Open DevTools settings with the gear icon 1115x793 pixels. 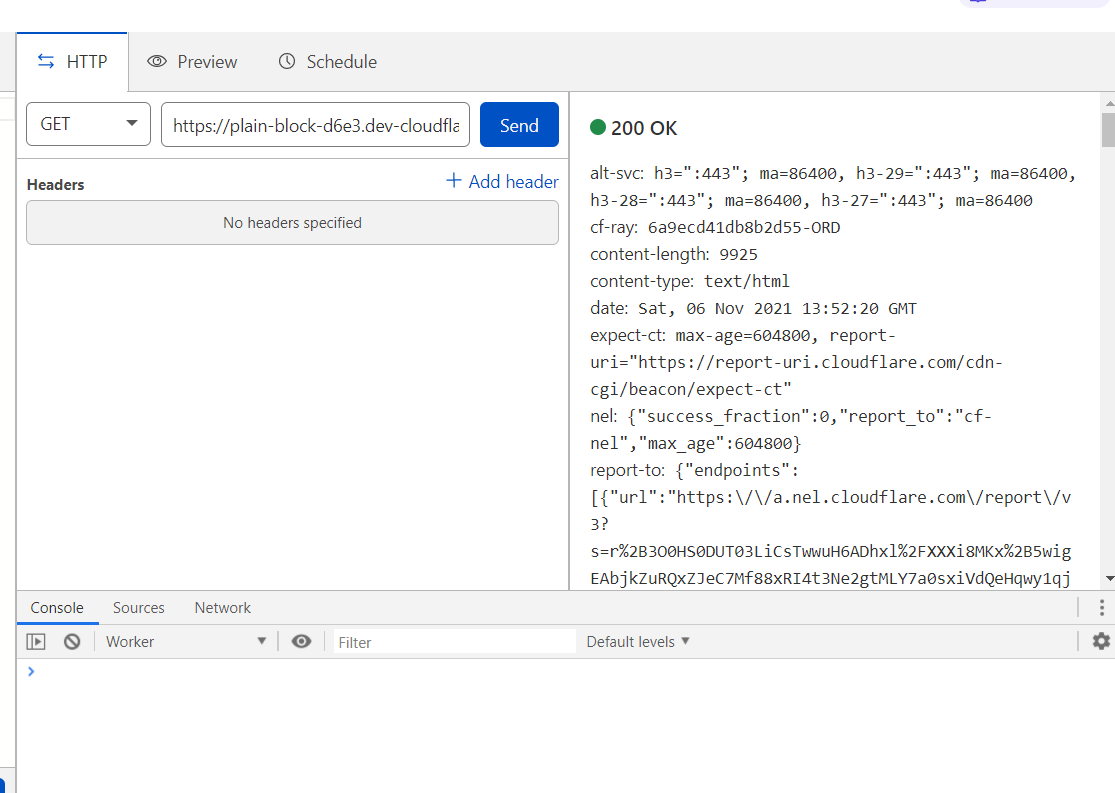pyautogui.click(x=1100, y=641)
